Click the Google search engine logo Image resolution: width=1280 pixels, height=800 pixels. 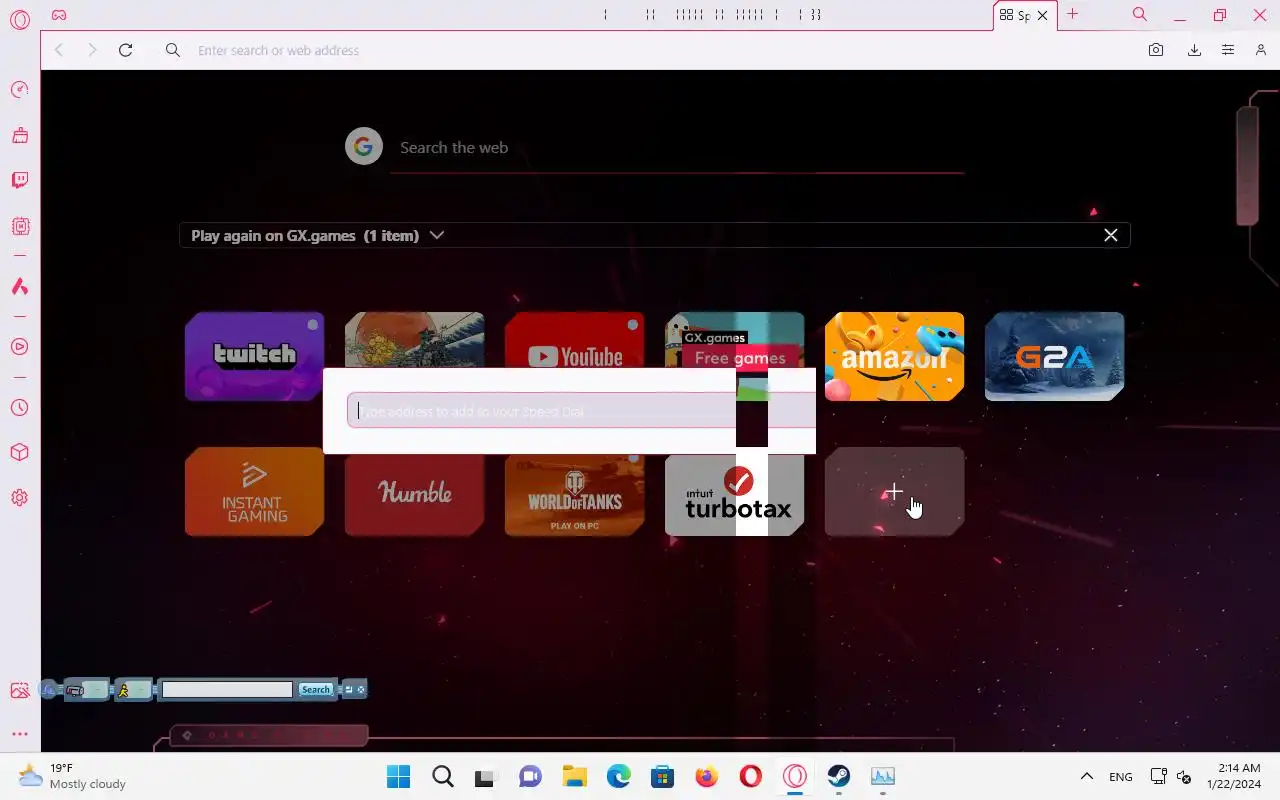point(364,147)
